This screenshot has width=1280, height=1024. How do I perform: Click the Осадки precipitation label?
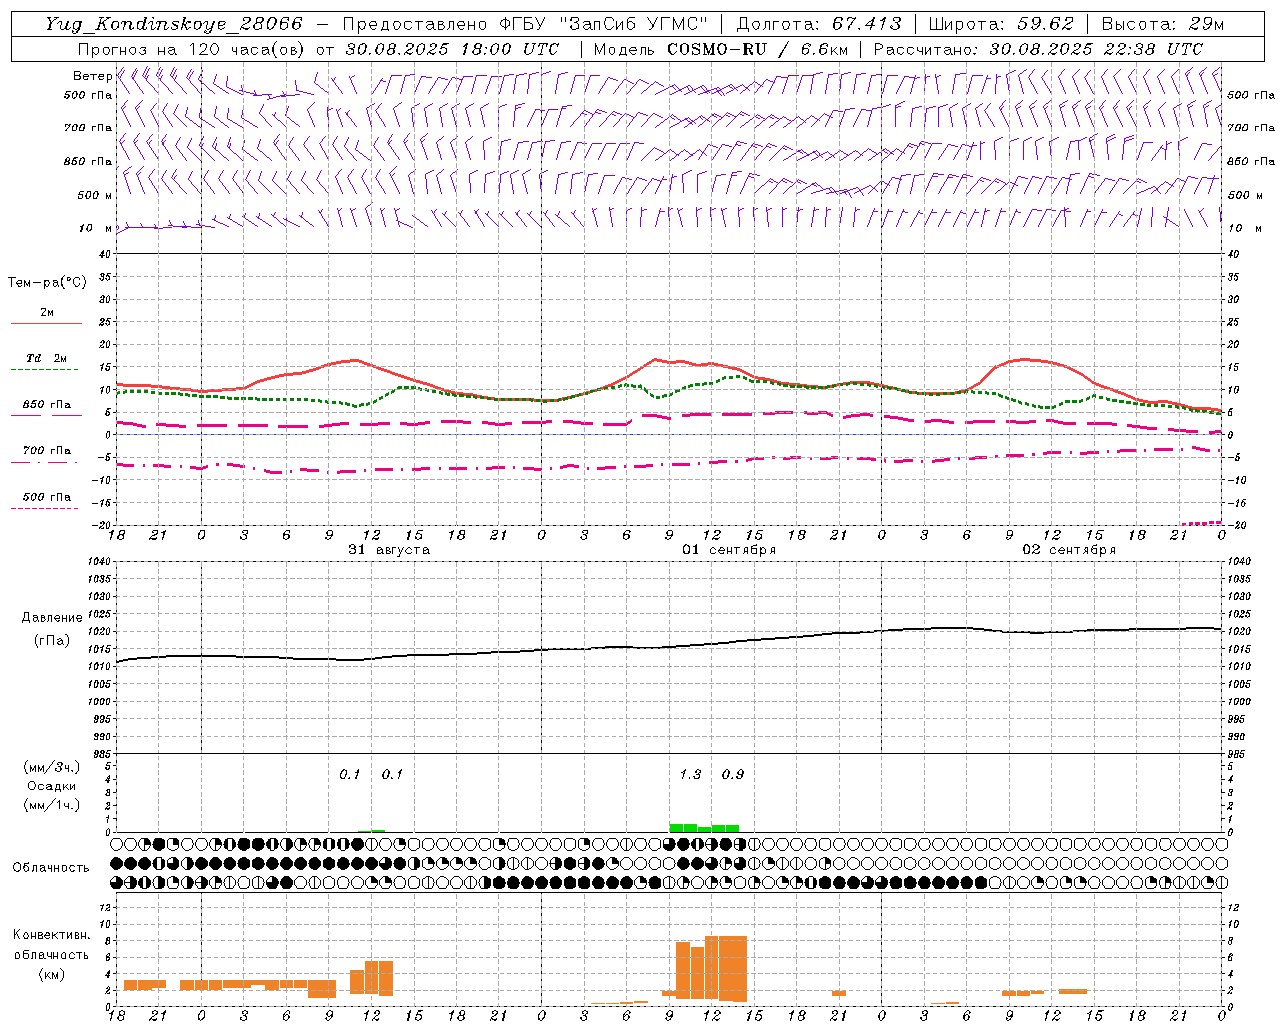(x=52, y=786)
